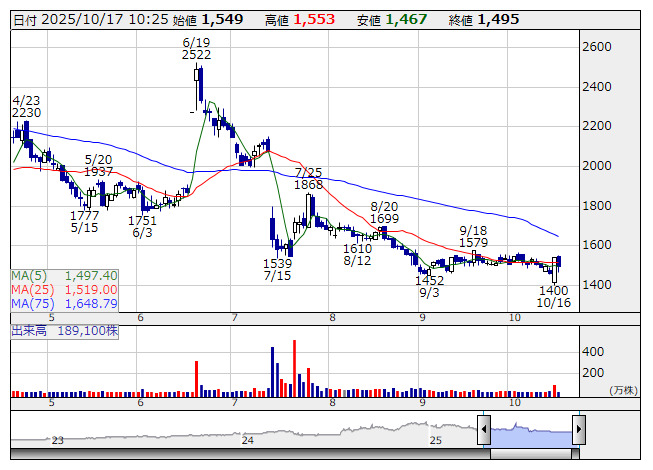Click the 出来高 189,100株 volume label

(x=65, y=331)
